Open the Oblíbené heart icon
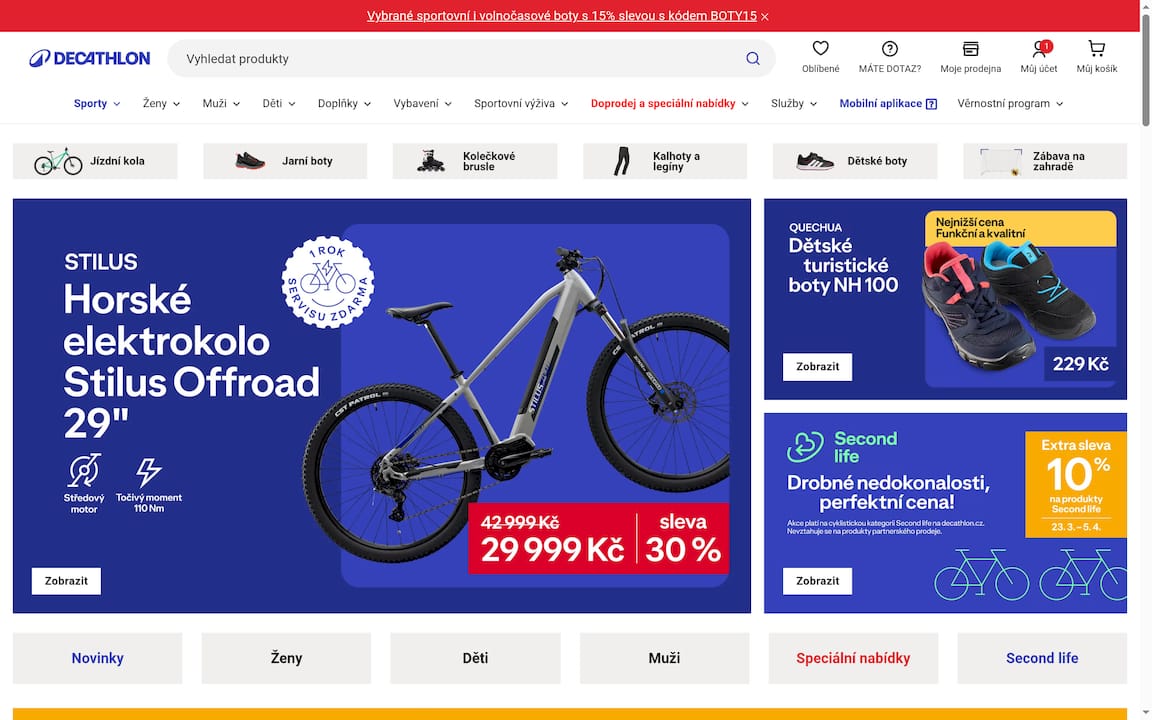 click(820, 48)
